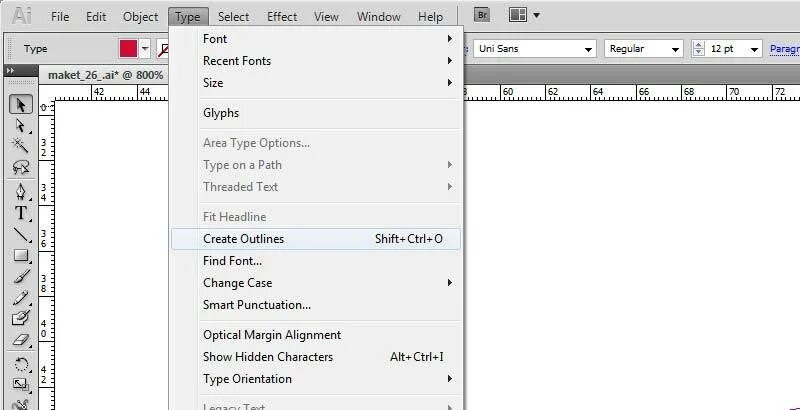Select the black arrow Selection tool
800x410 pixels.
[x=20, y=104]
